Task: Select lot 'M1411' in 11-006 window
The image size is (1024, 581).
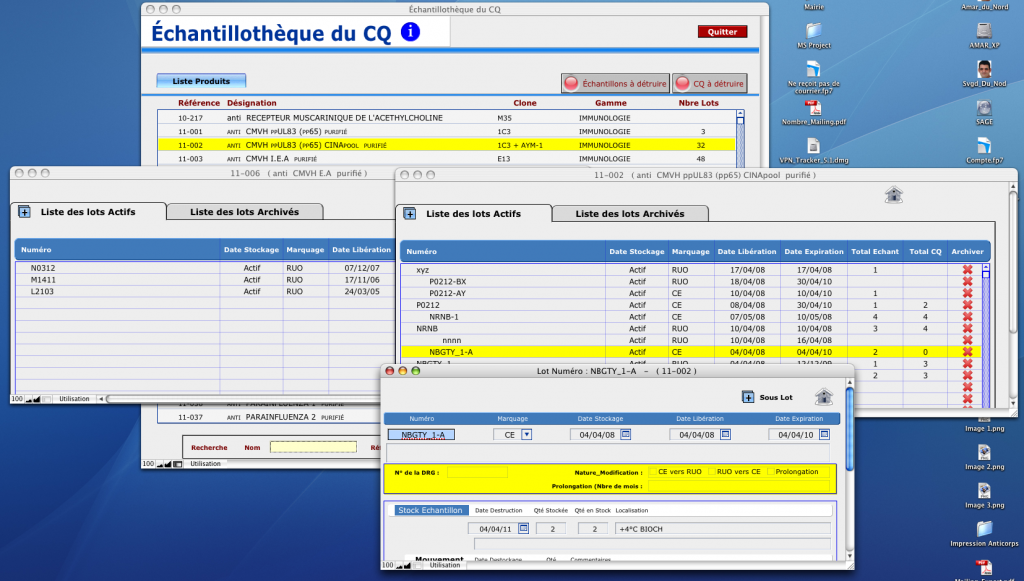Action: (204, 279)
